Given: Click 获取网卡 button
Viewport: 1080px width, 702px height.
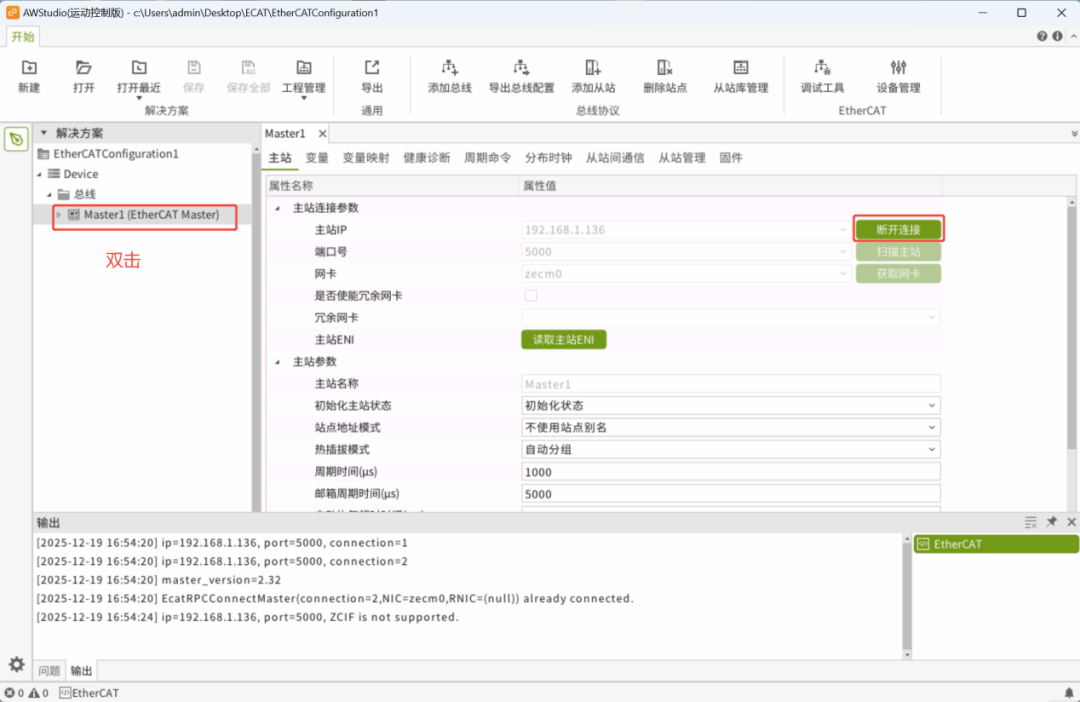Looking at the screenshot, I should tap(898, 273).
